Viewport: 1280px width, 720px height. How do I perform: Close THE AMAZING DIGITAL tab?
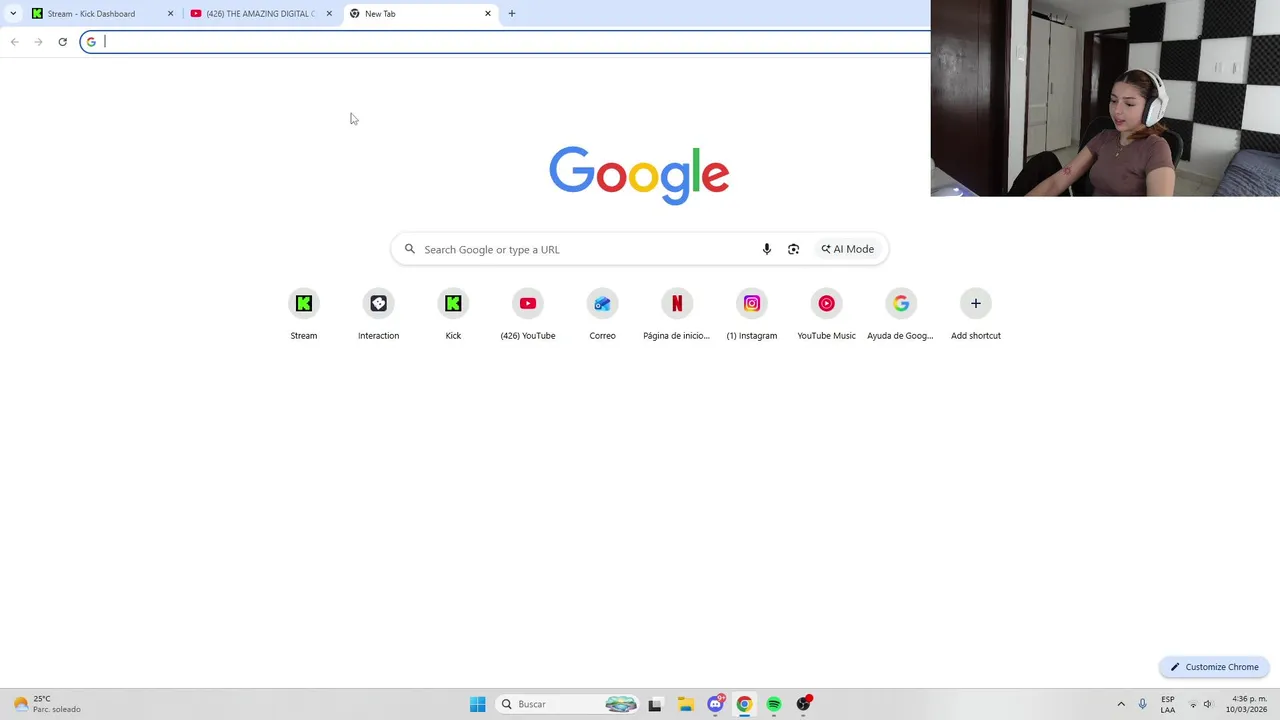coord(329,13)
